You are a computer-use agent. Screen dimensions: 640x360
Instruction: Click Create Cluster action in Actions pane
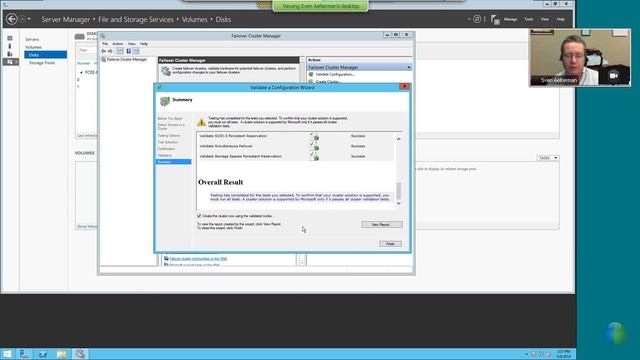pyautogui.click(x=328, y=82)
